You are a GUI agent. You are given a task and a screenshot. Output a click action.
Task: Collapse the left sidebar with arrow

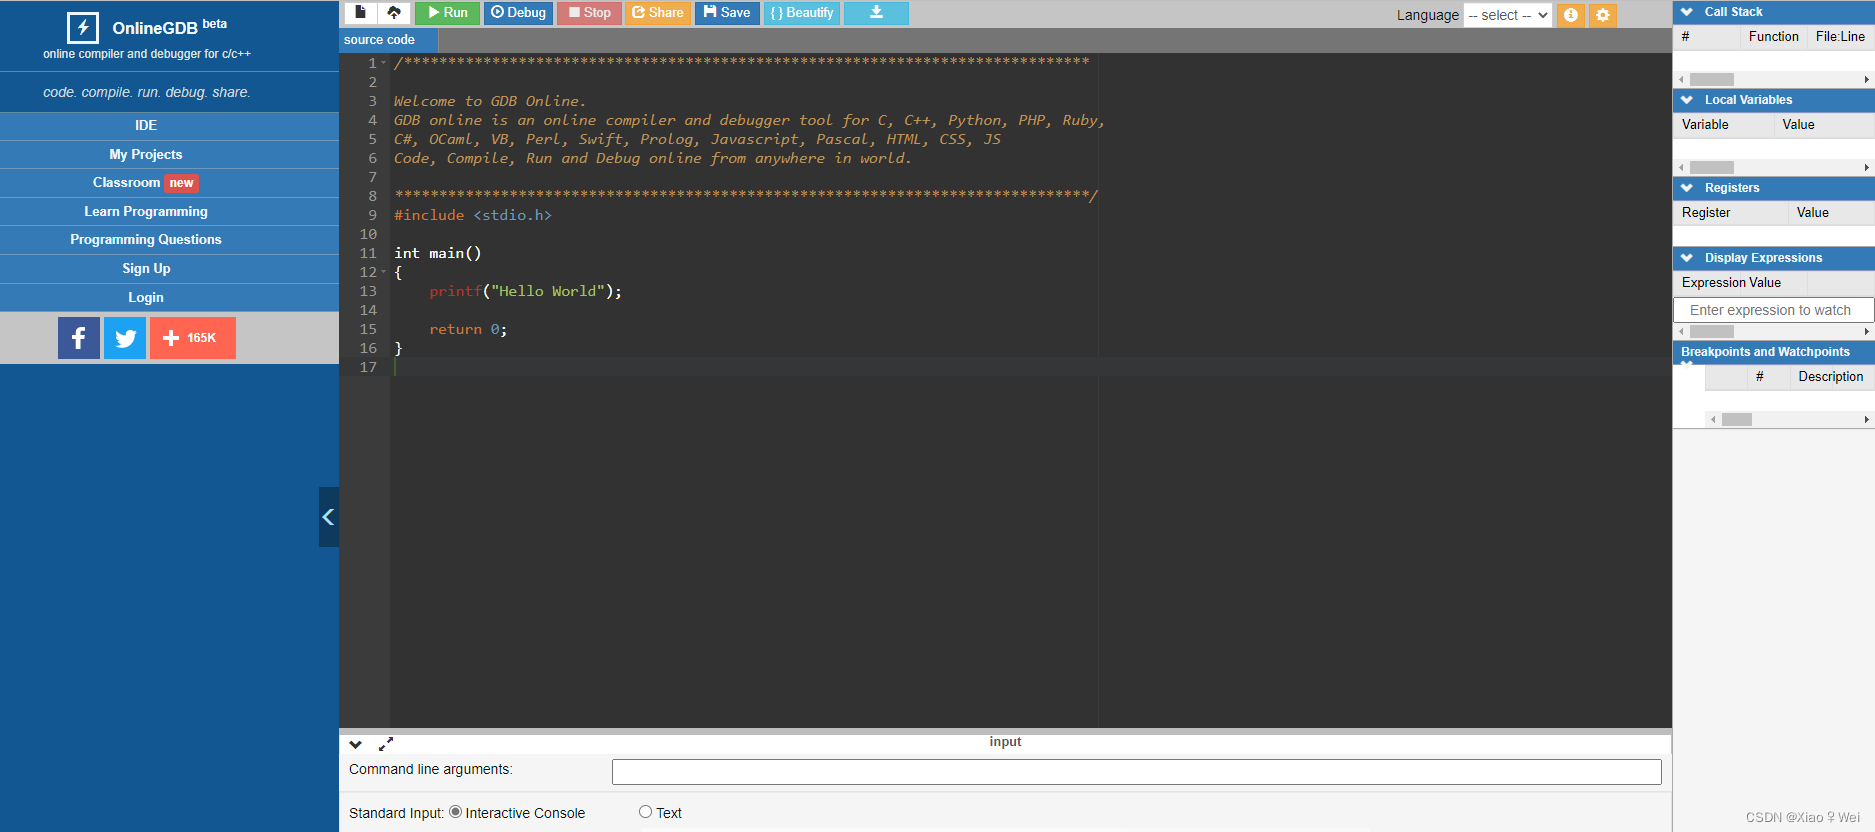(328, 517)
